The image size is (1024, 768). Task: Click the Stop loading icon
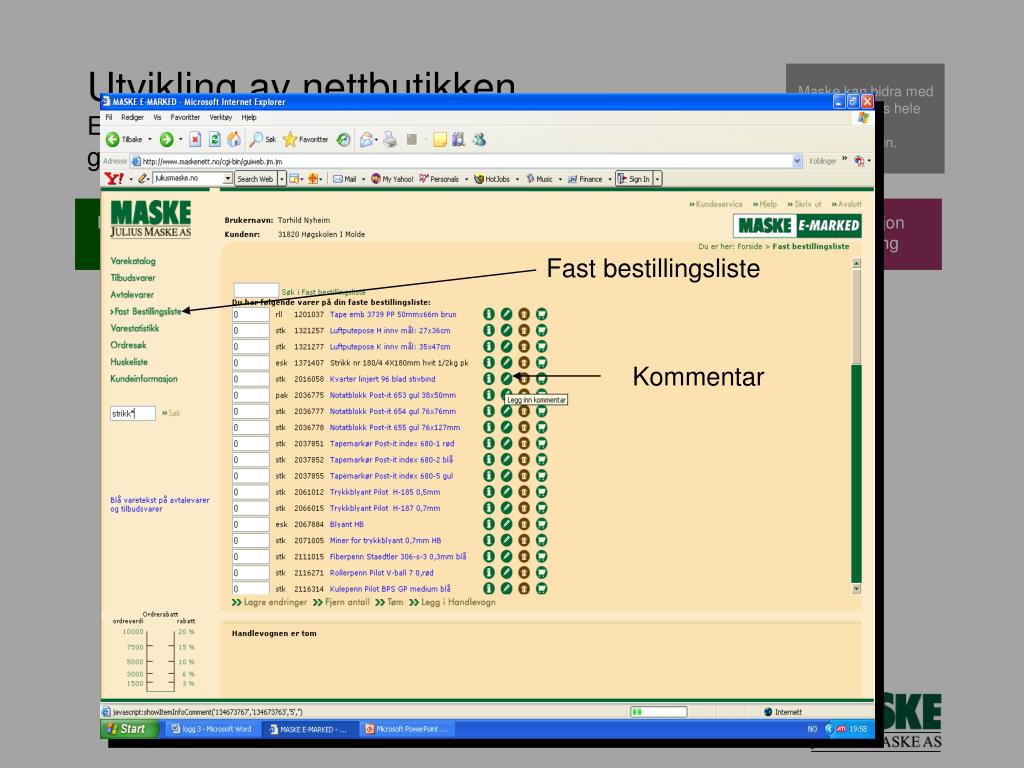coord(195,140)
